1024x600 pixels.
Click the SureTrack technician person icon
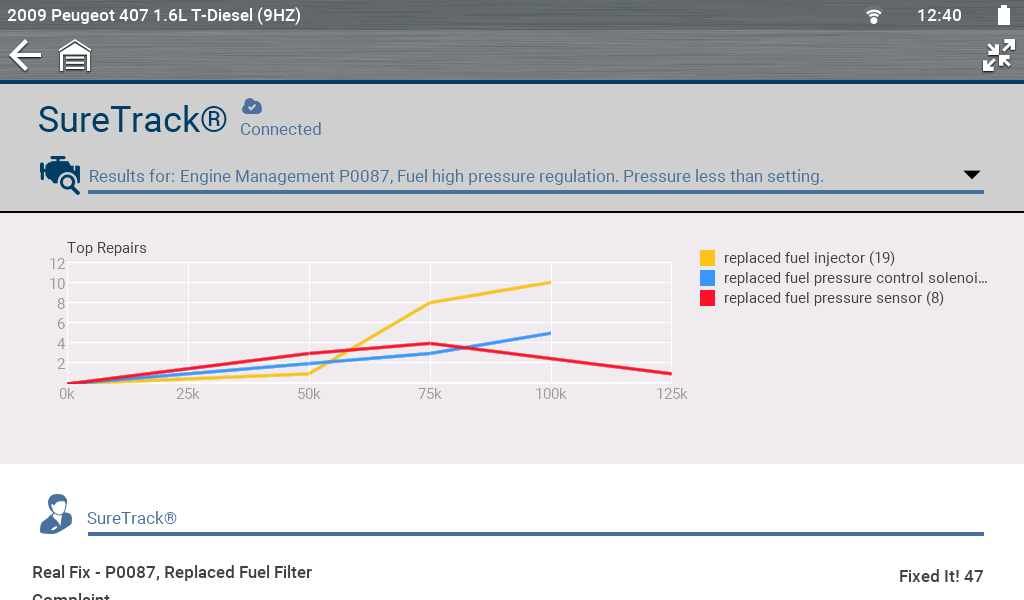55,514
